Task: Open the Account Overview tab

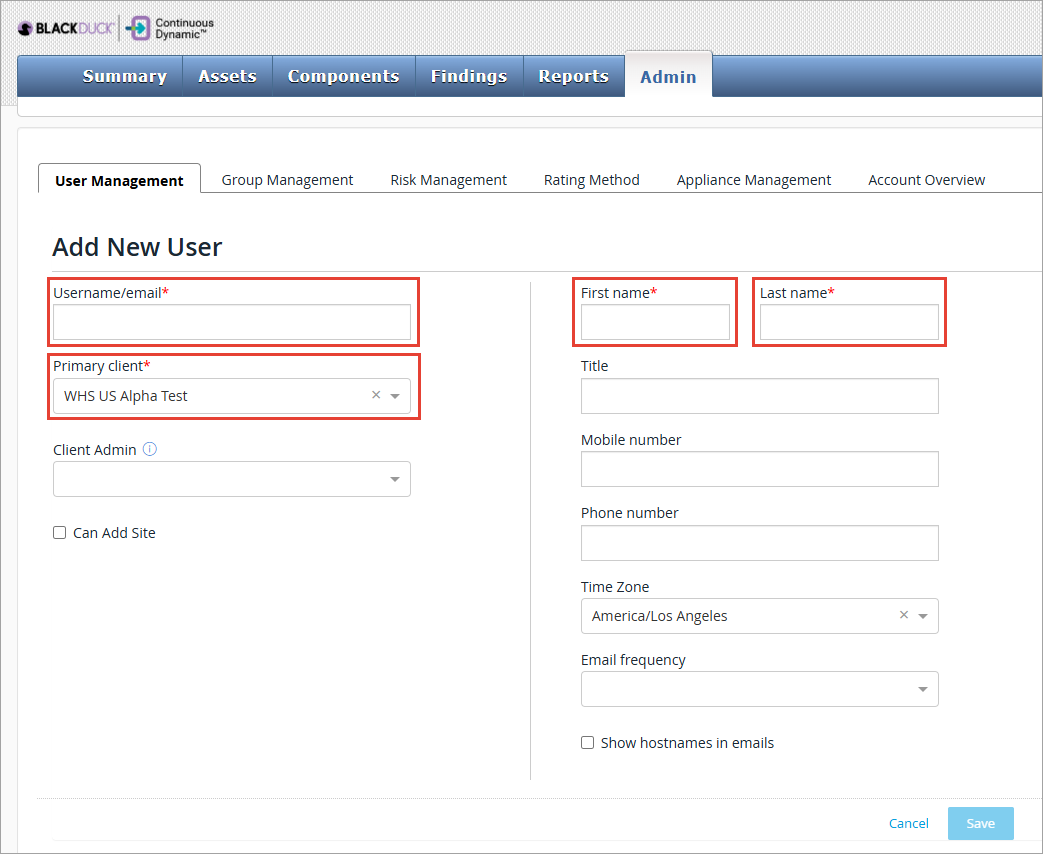Action: (926, 179)
